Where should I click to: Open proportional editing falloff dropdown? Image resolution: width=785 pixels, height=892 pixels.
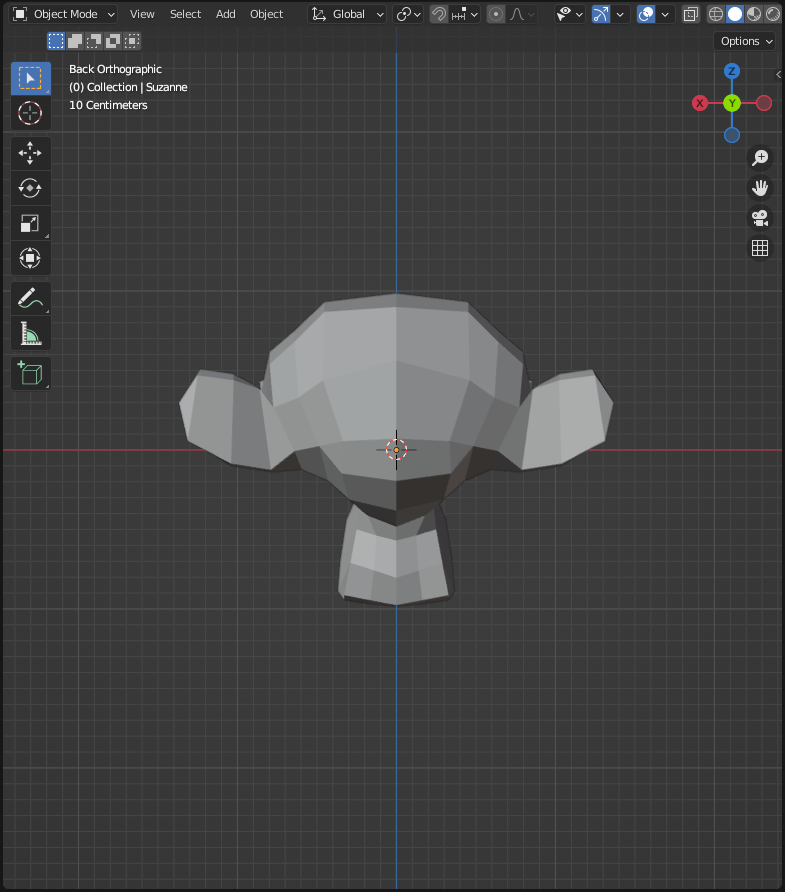pos(522,14)
